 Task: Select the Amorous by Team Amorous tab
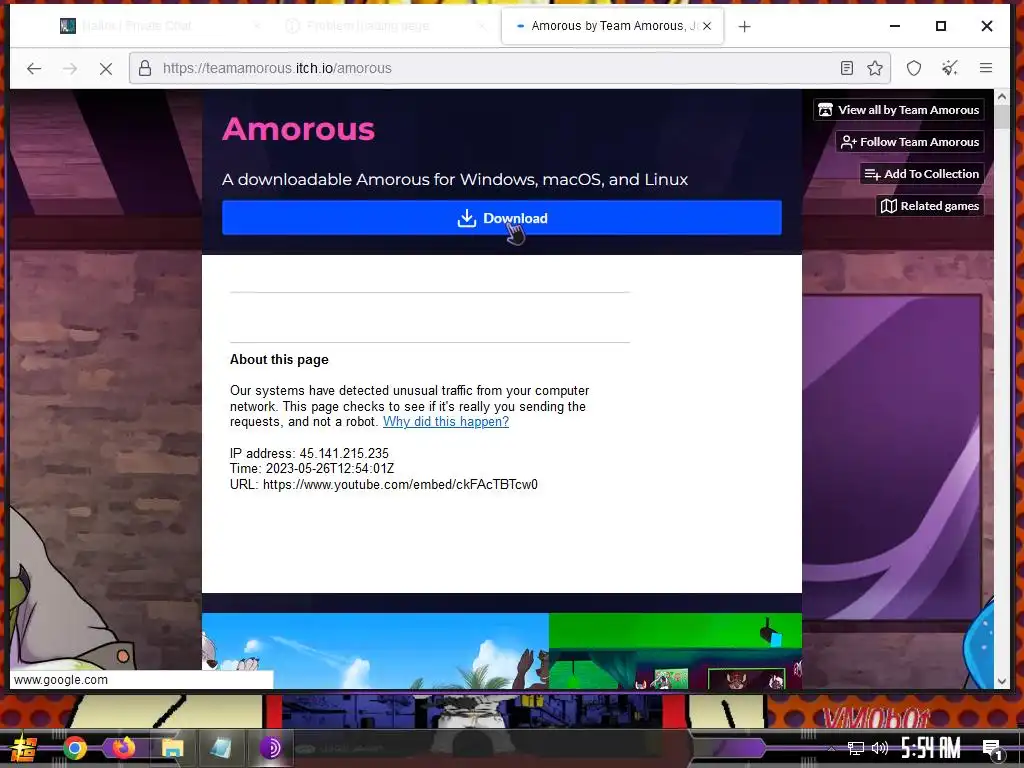click(613, 26)
